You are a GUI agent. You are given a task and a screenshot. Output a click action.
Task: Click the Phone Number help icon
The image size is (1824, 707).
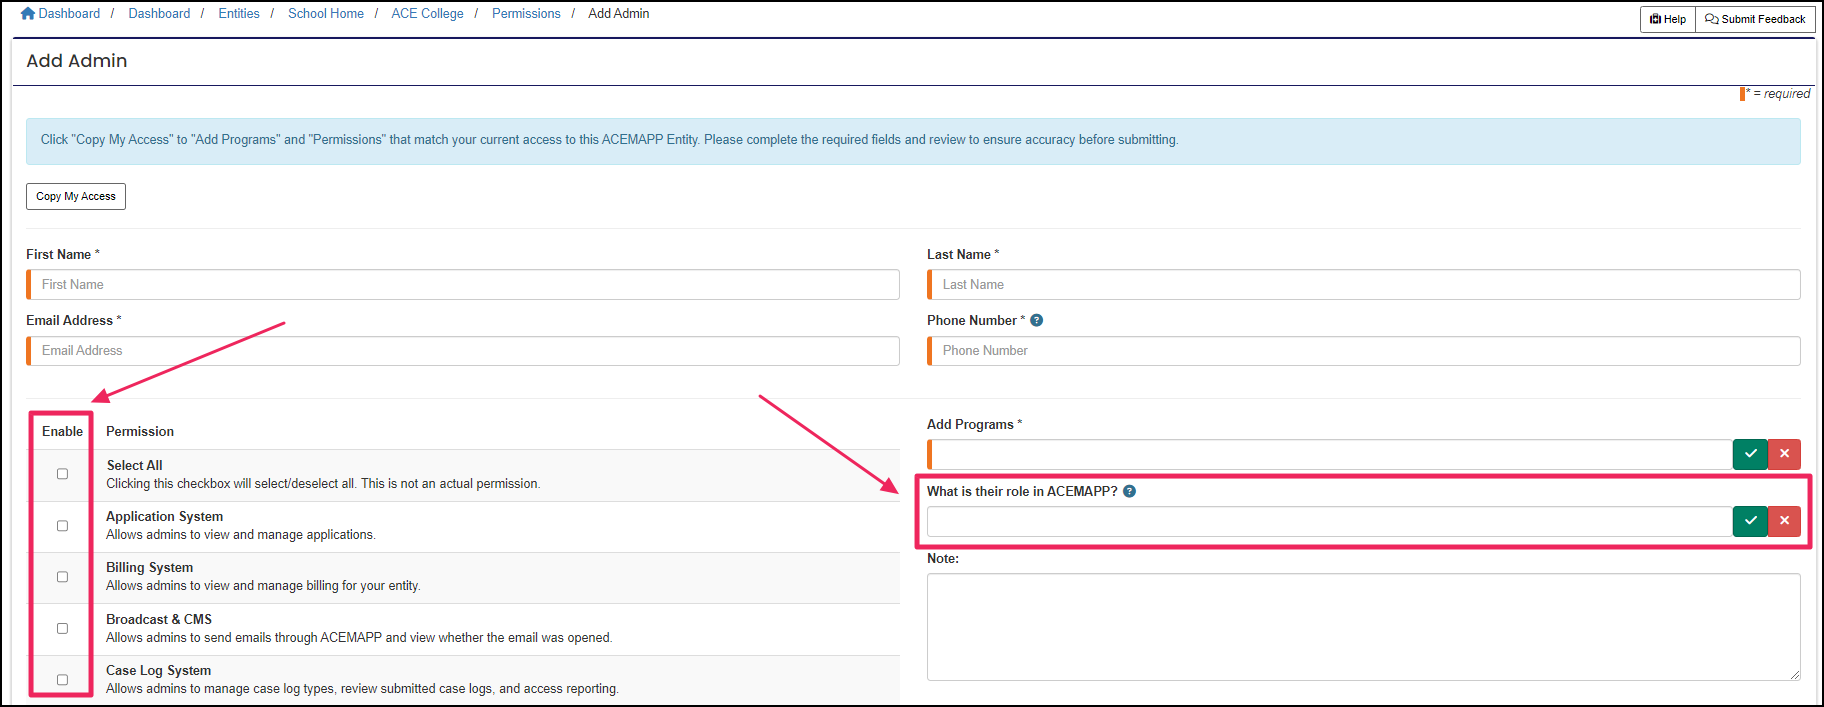tap(1037, 321)
